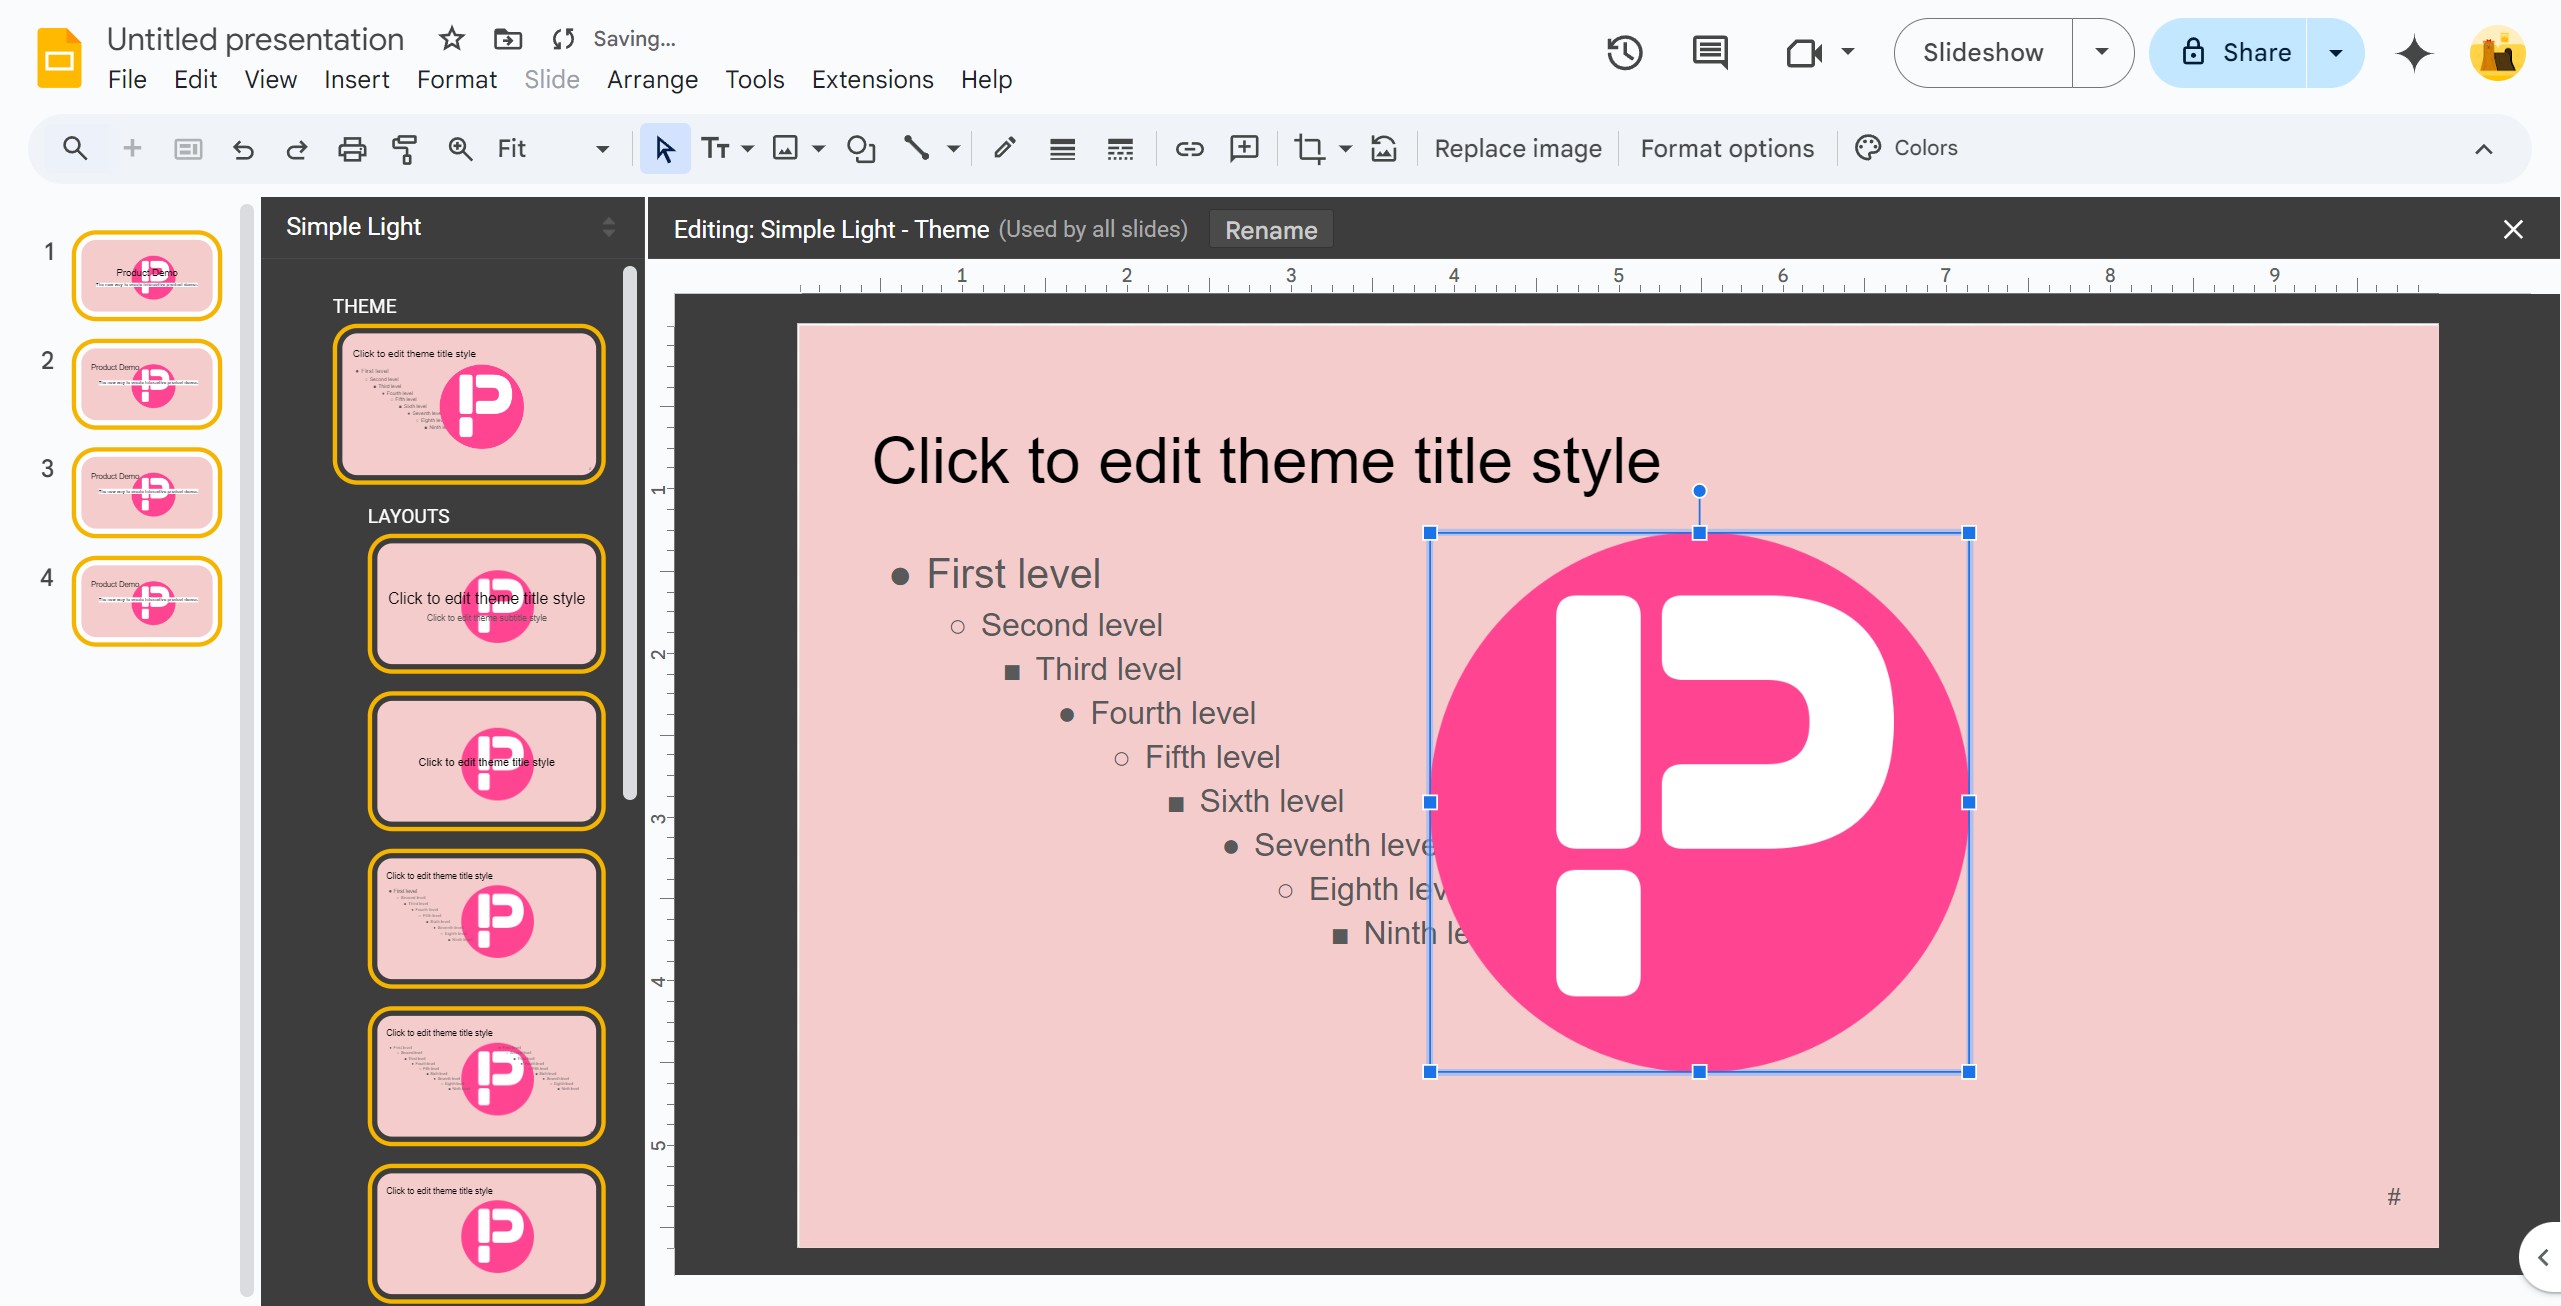
Task: Select the text box tool
Action: coord(715,149)
